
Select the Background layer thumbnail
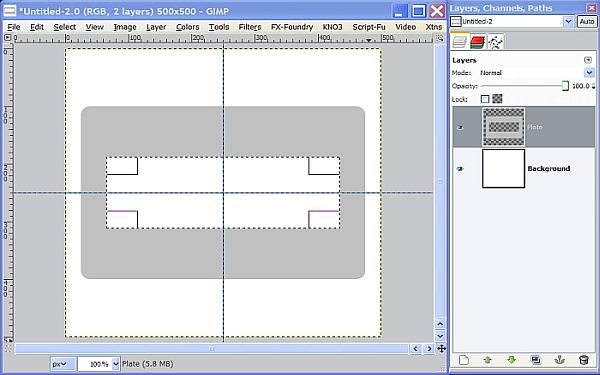[504, 168]
